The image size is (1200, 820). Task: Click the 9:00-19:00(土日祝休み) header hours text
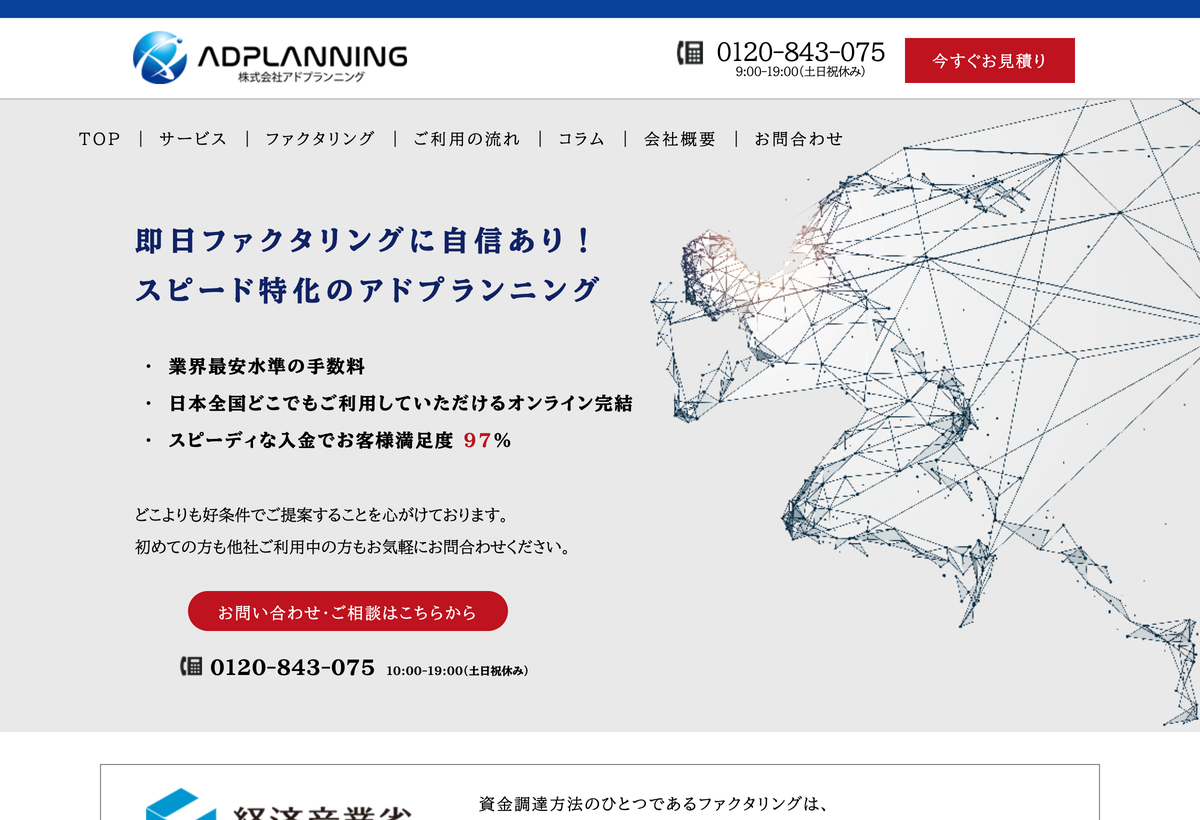click(x=800, y=72)
